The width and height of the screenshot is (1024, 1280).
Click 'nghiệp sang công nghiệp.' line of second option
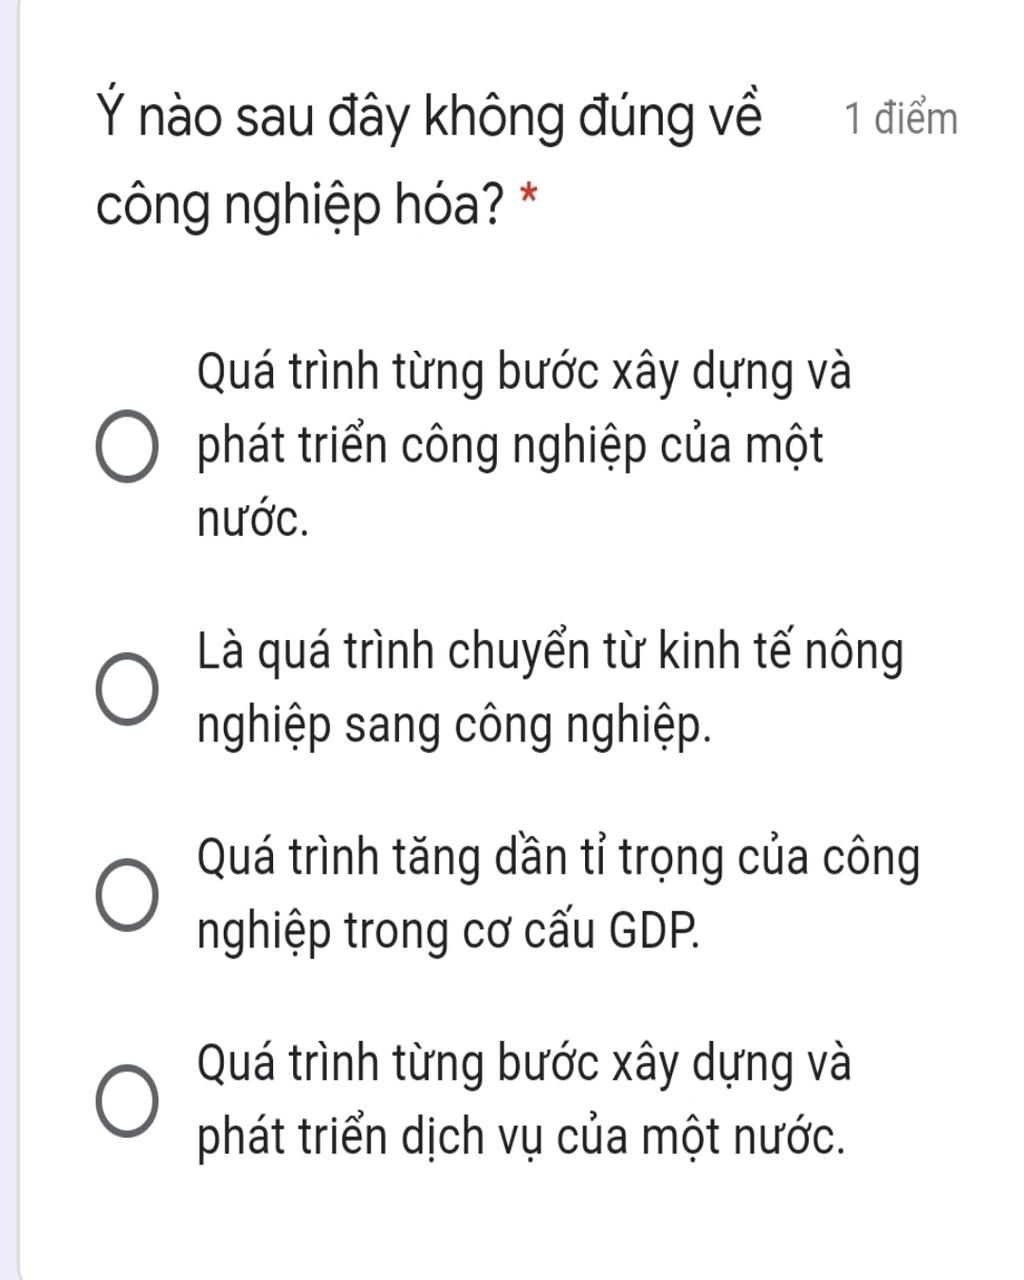coord(455,727)
